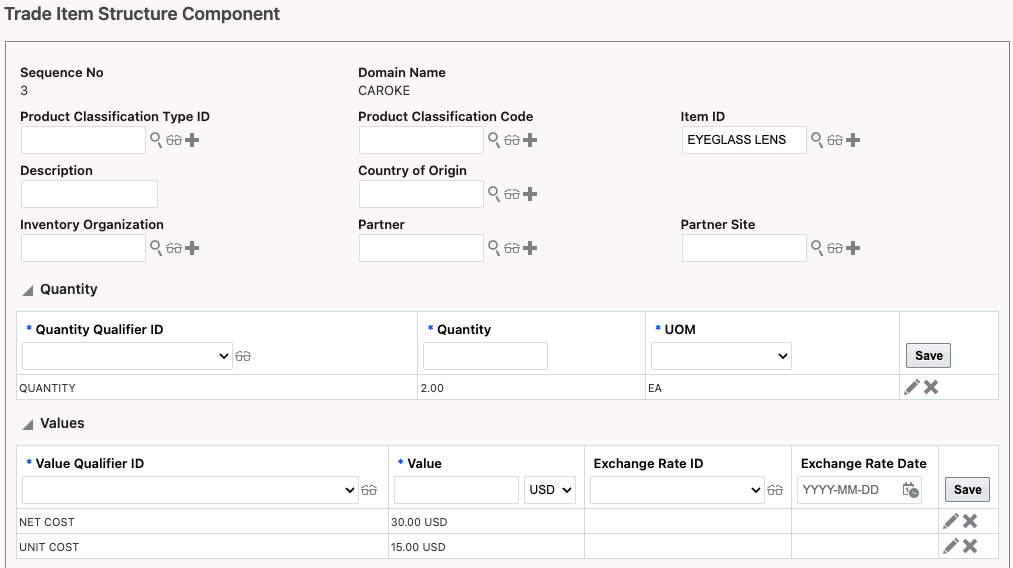This screenshot has width=1013, height=568.
Task: Add new Product Classification Type ID plus icon
Action: 192,140
